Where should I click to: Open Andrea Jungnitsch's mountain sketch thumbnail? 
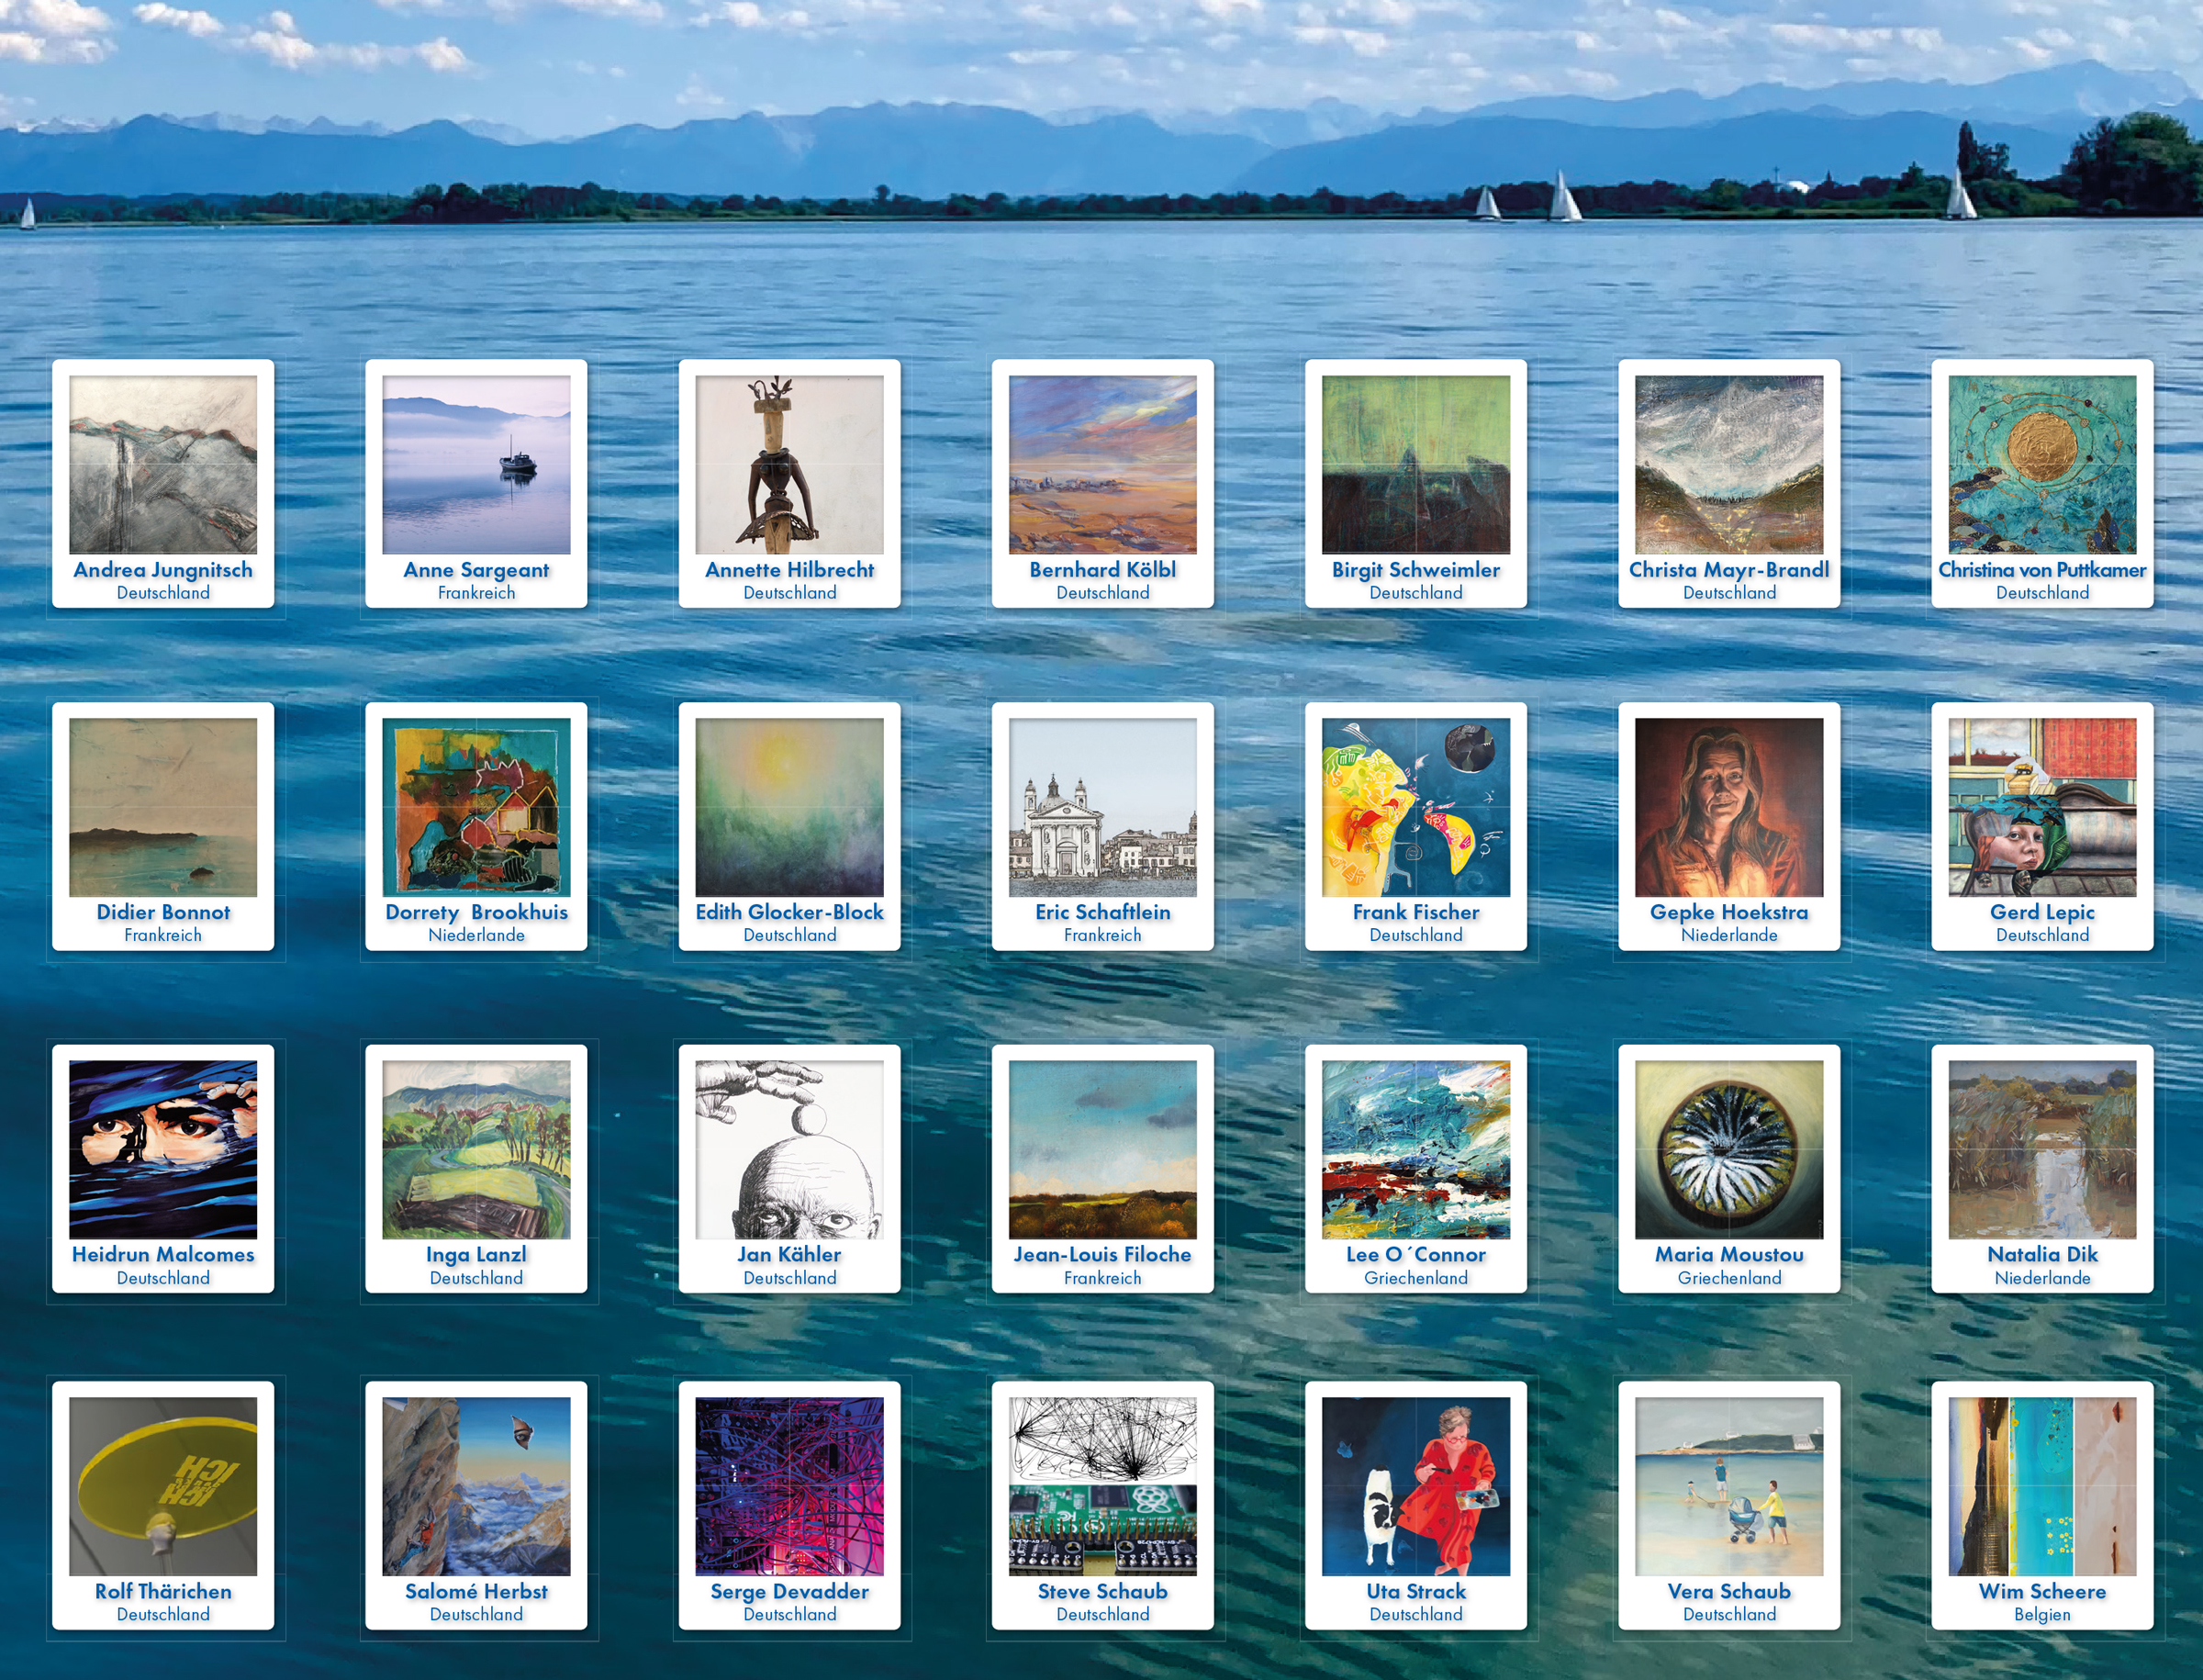click(163, 464)
